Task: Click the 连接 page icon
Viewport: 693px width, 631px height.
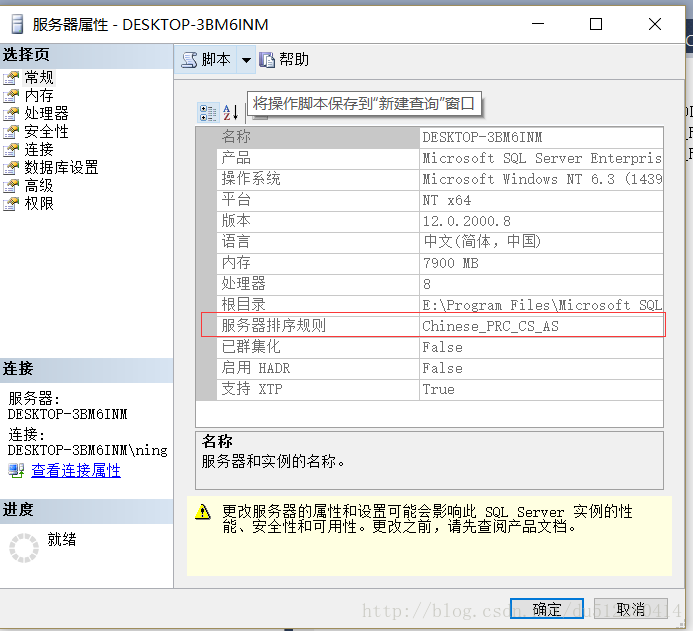Action: (11, 150)
